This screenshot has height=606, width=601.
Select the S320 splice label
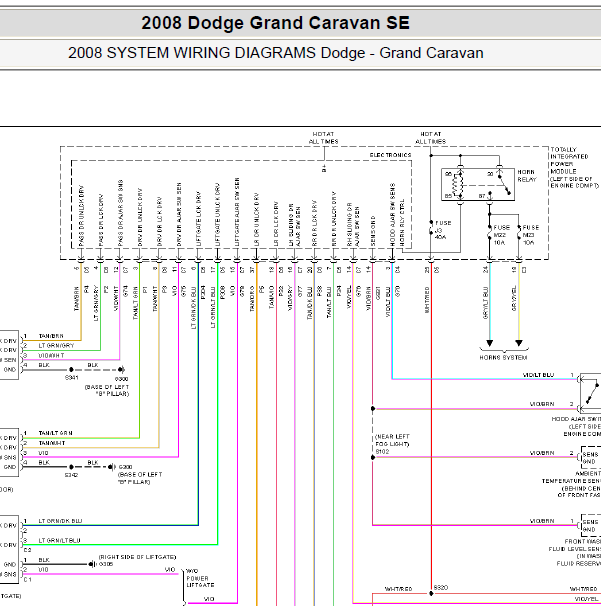(x=441, y=587)
